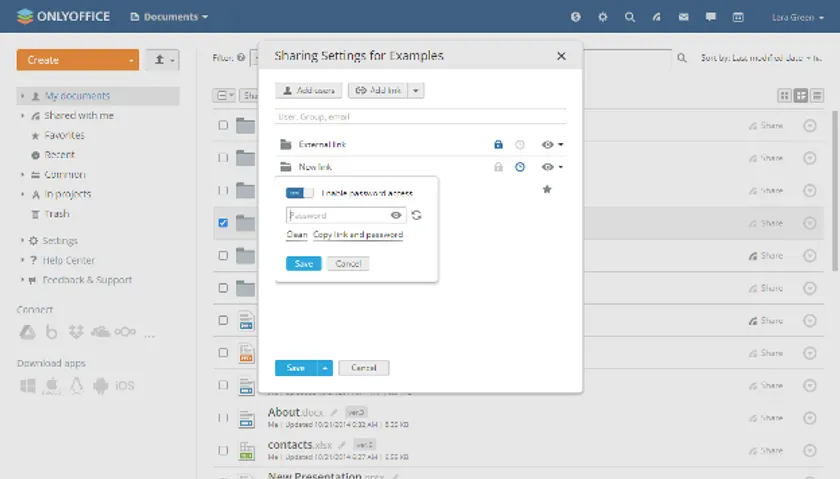Regenerate password with the refresh icon
Viewport: 840px width, 479px height.
[x=416, y=215]
